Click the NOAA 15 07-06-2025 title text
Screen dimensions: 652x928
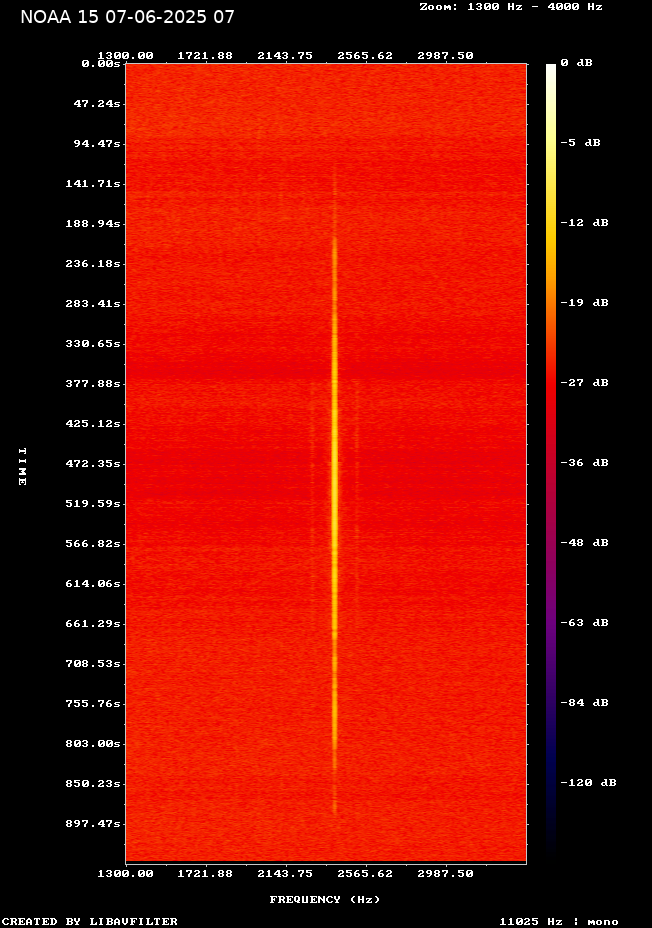127,17
